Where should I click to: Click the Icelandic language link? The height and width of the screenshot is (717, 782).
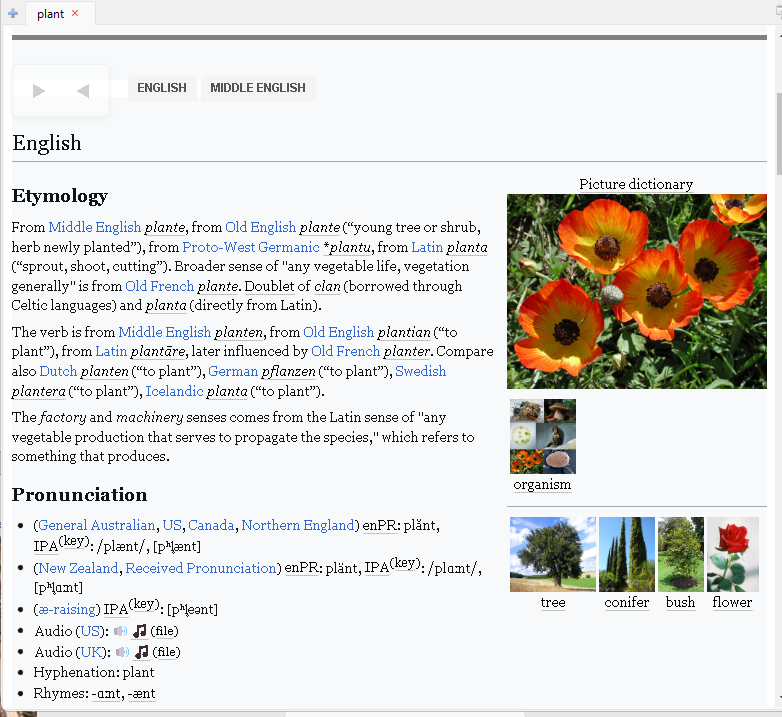point(174,391)
